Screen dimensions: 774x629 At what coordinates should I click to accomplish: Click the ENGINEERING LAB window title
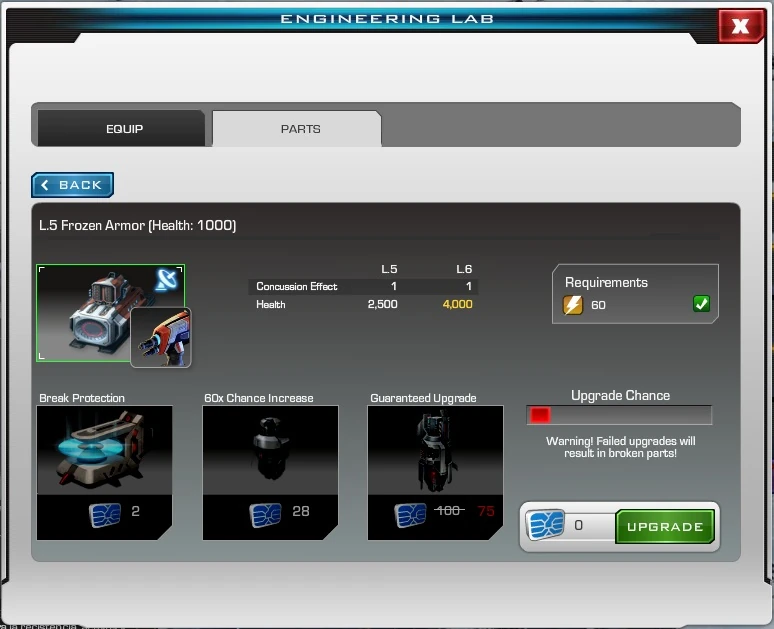coord(387,19)
